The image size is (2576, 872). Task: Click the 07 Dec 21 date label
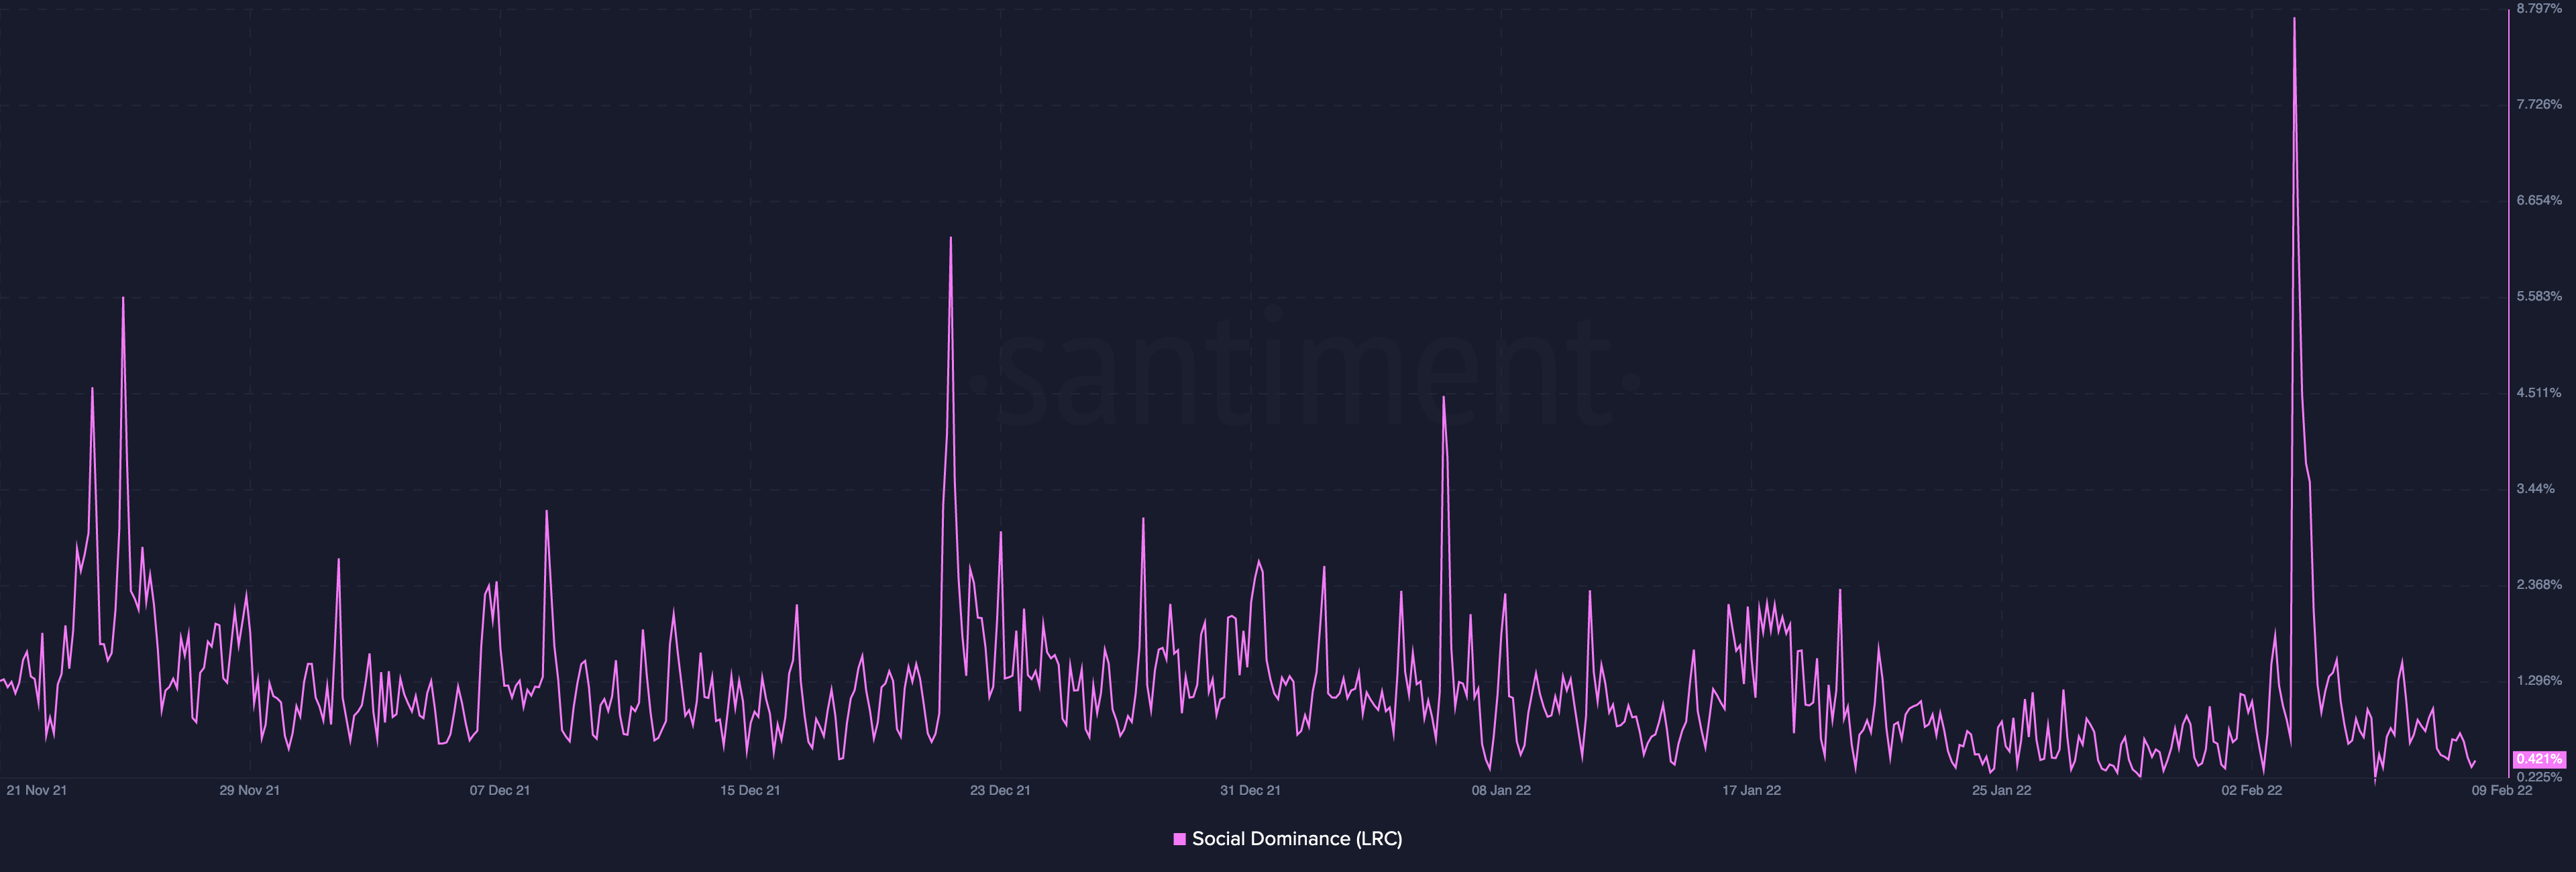pos(500,790)
